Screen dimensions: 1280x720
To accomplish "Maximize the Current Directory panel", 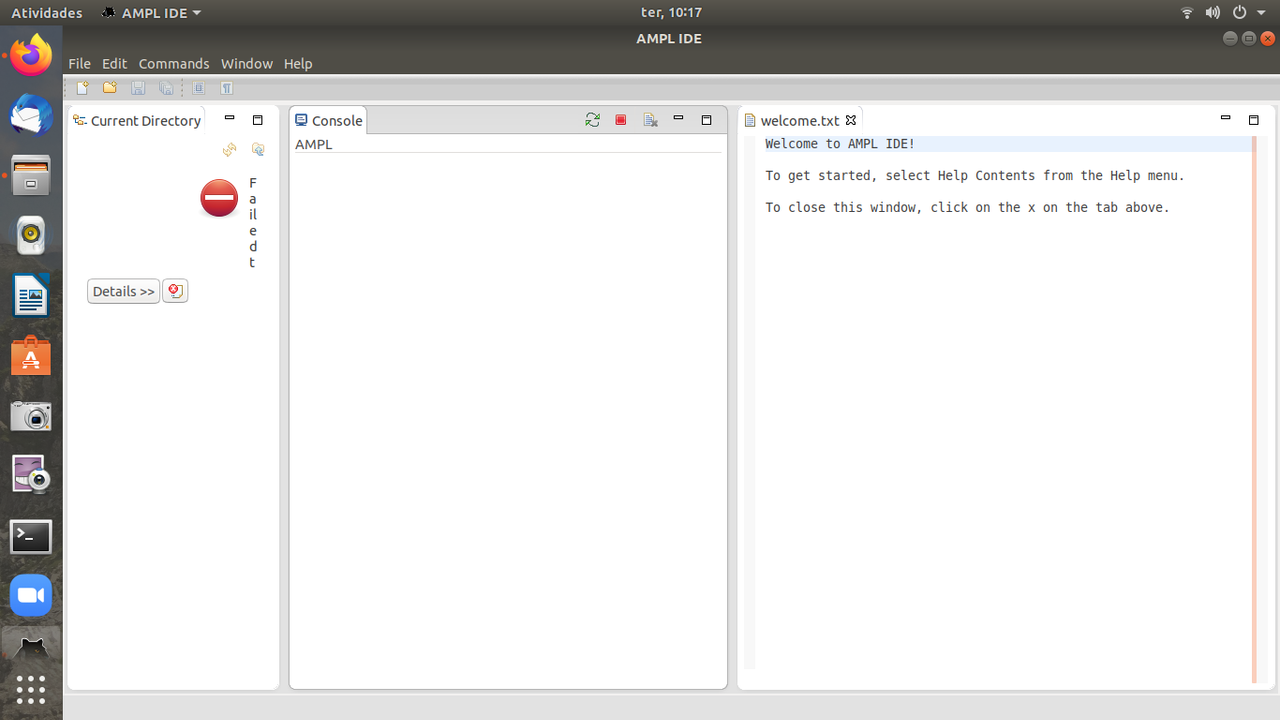I will (x=257, y=120).
